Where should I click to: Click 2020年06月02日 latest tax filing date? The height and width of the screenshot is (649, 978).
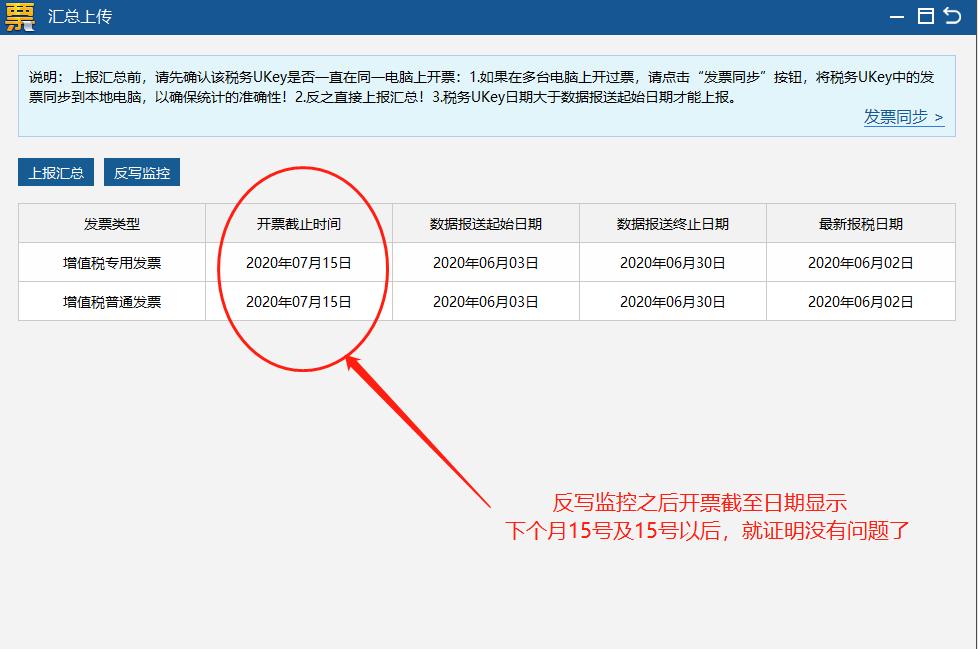click(860, 261)
